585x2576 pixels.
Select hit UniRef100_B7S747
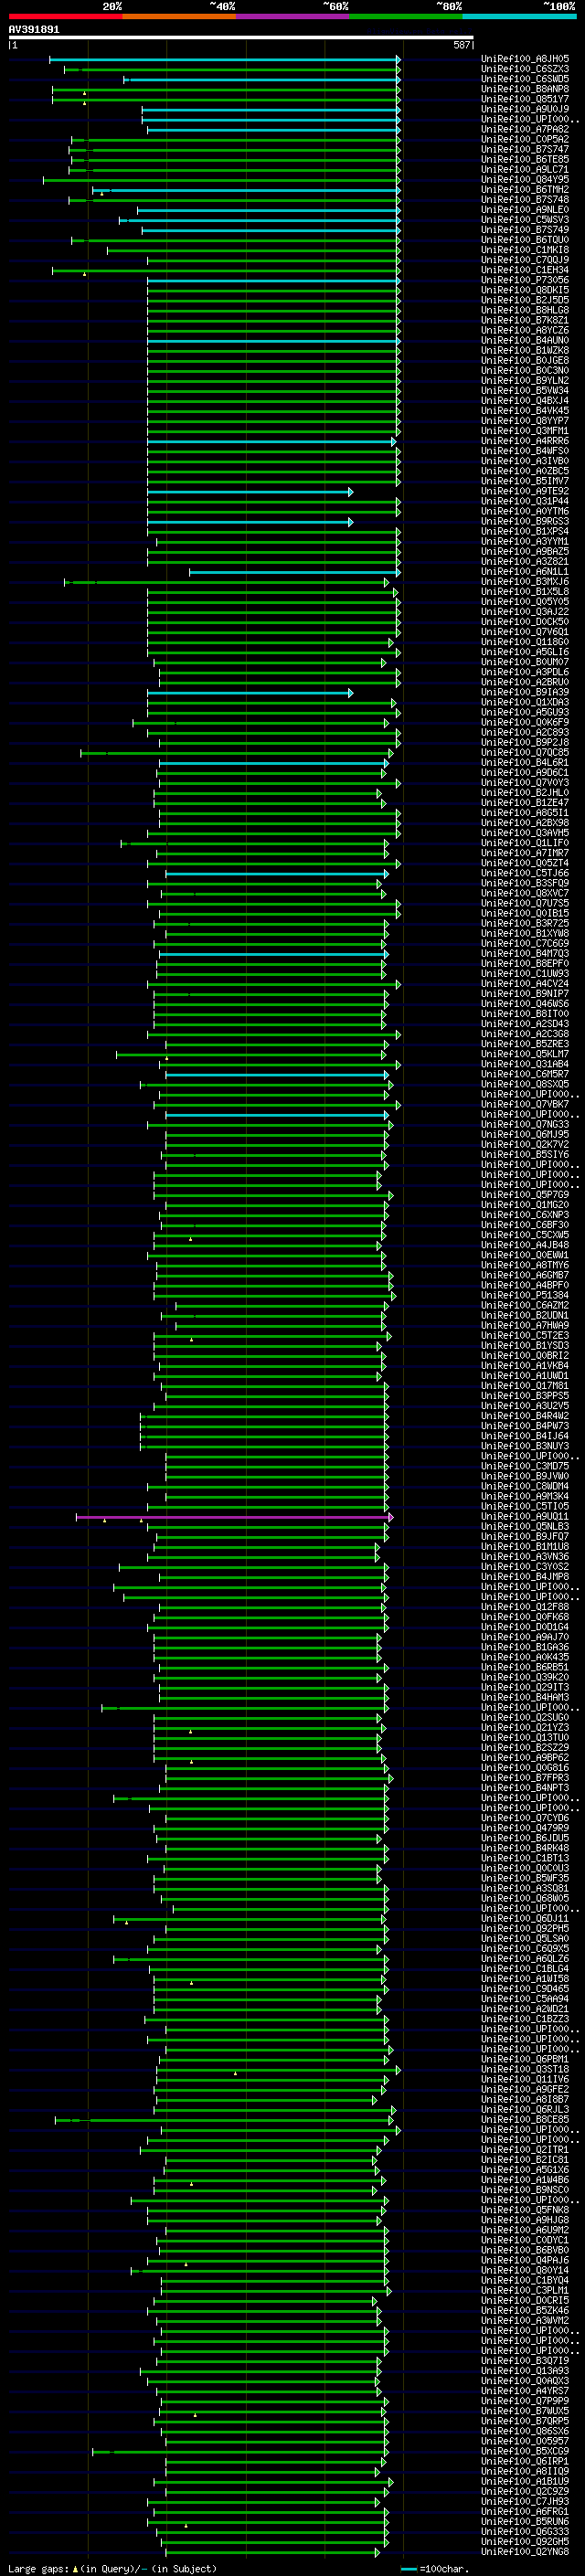(525, 149)
